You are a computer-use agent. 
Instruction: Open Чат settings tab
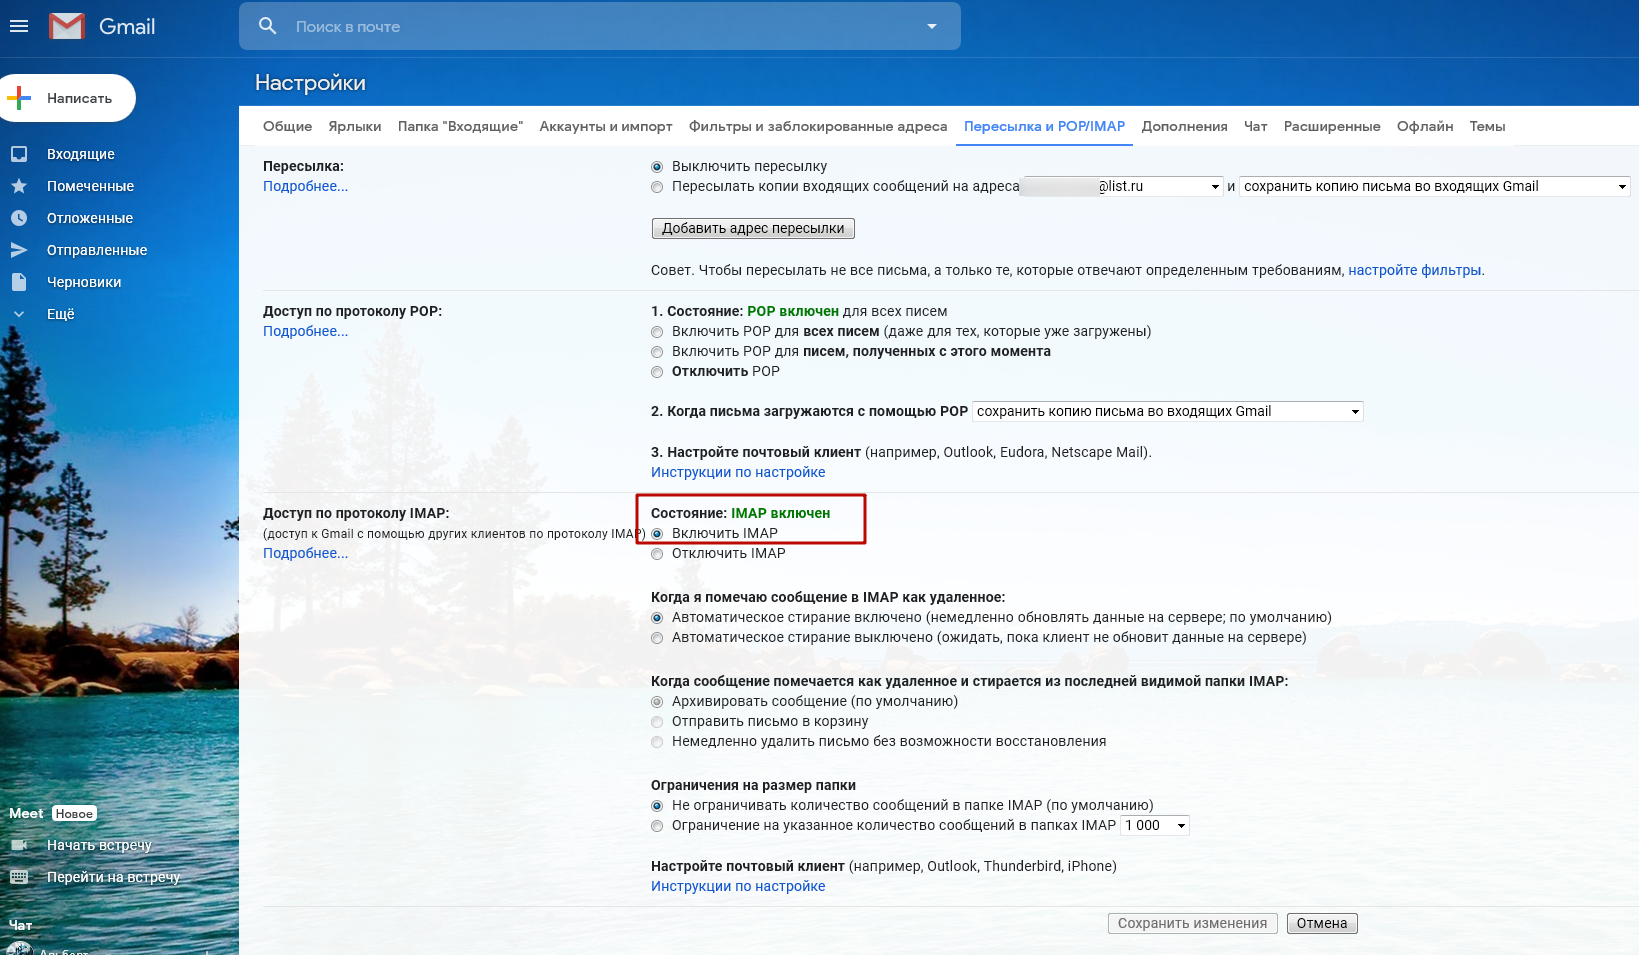pyautogui.click(x=1255, y=126)
